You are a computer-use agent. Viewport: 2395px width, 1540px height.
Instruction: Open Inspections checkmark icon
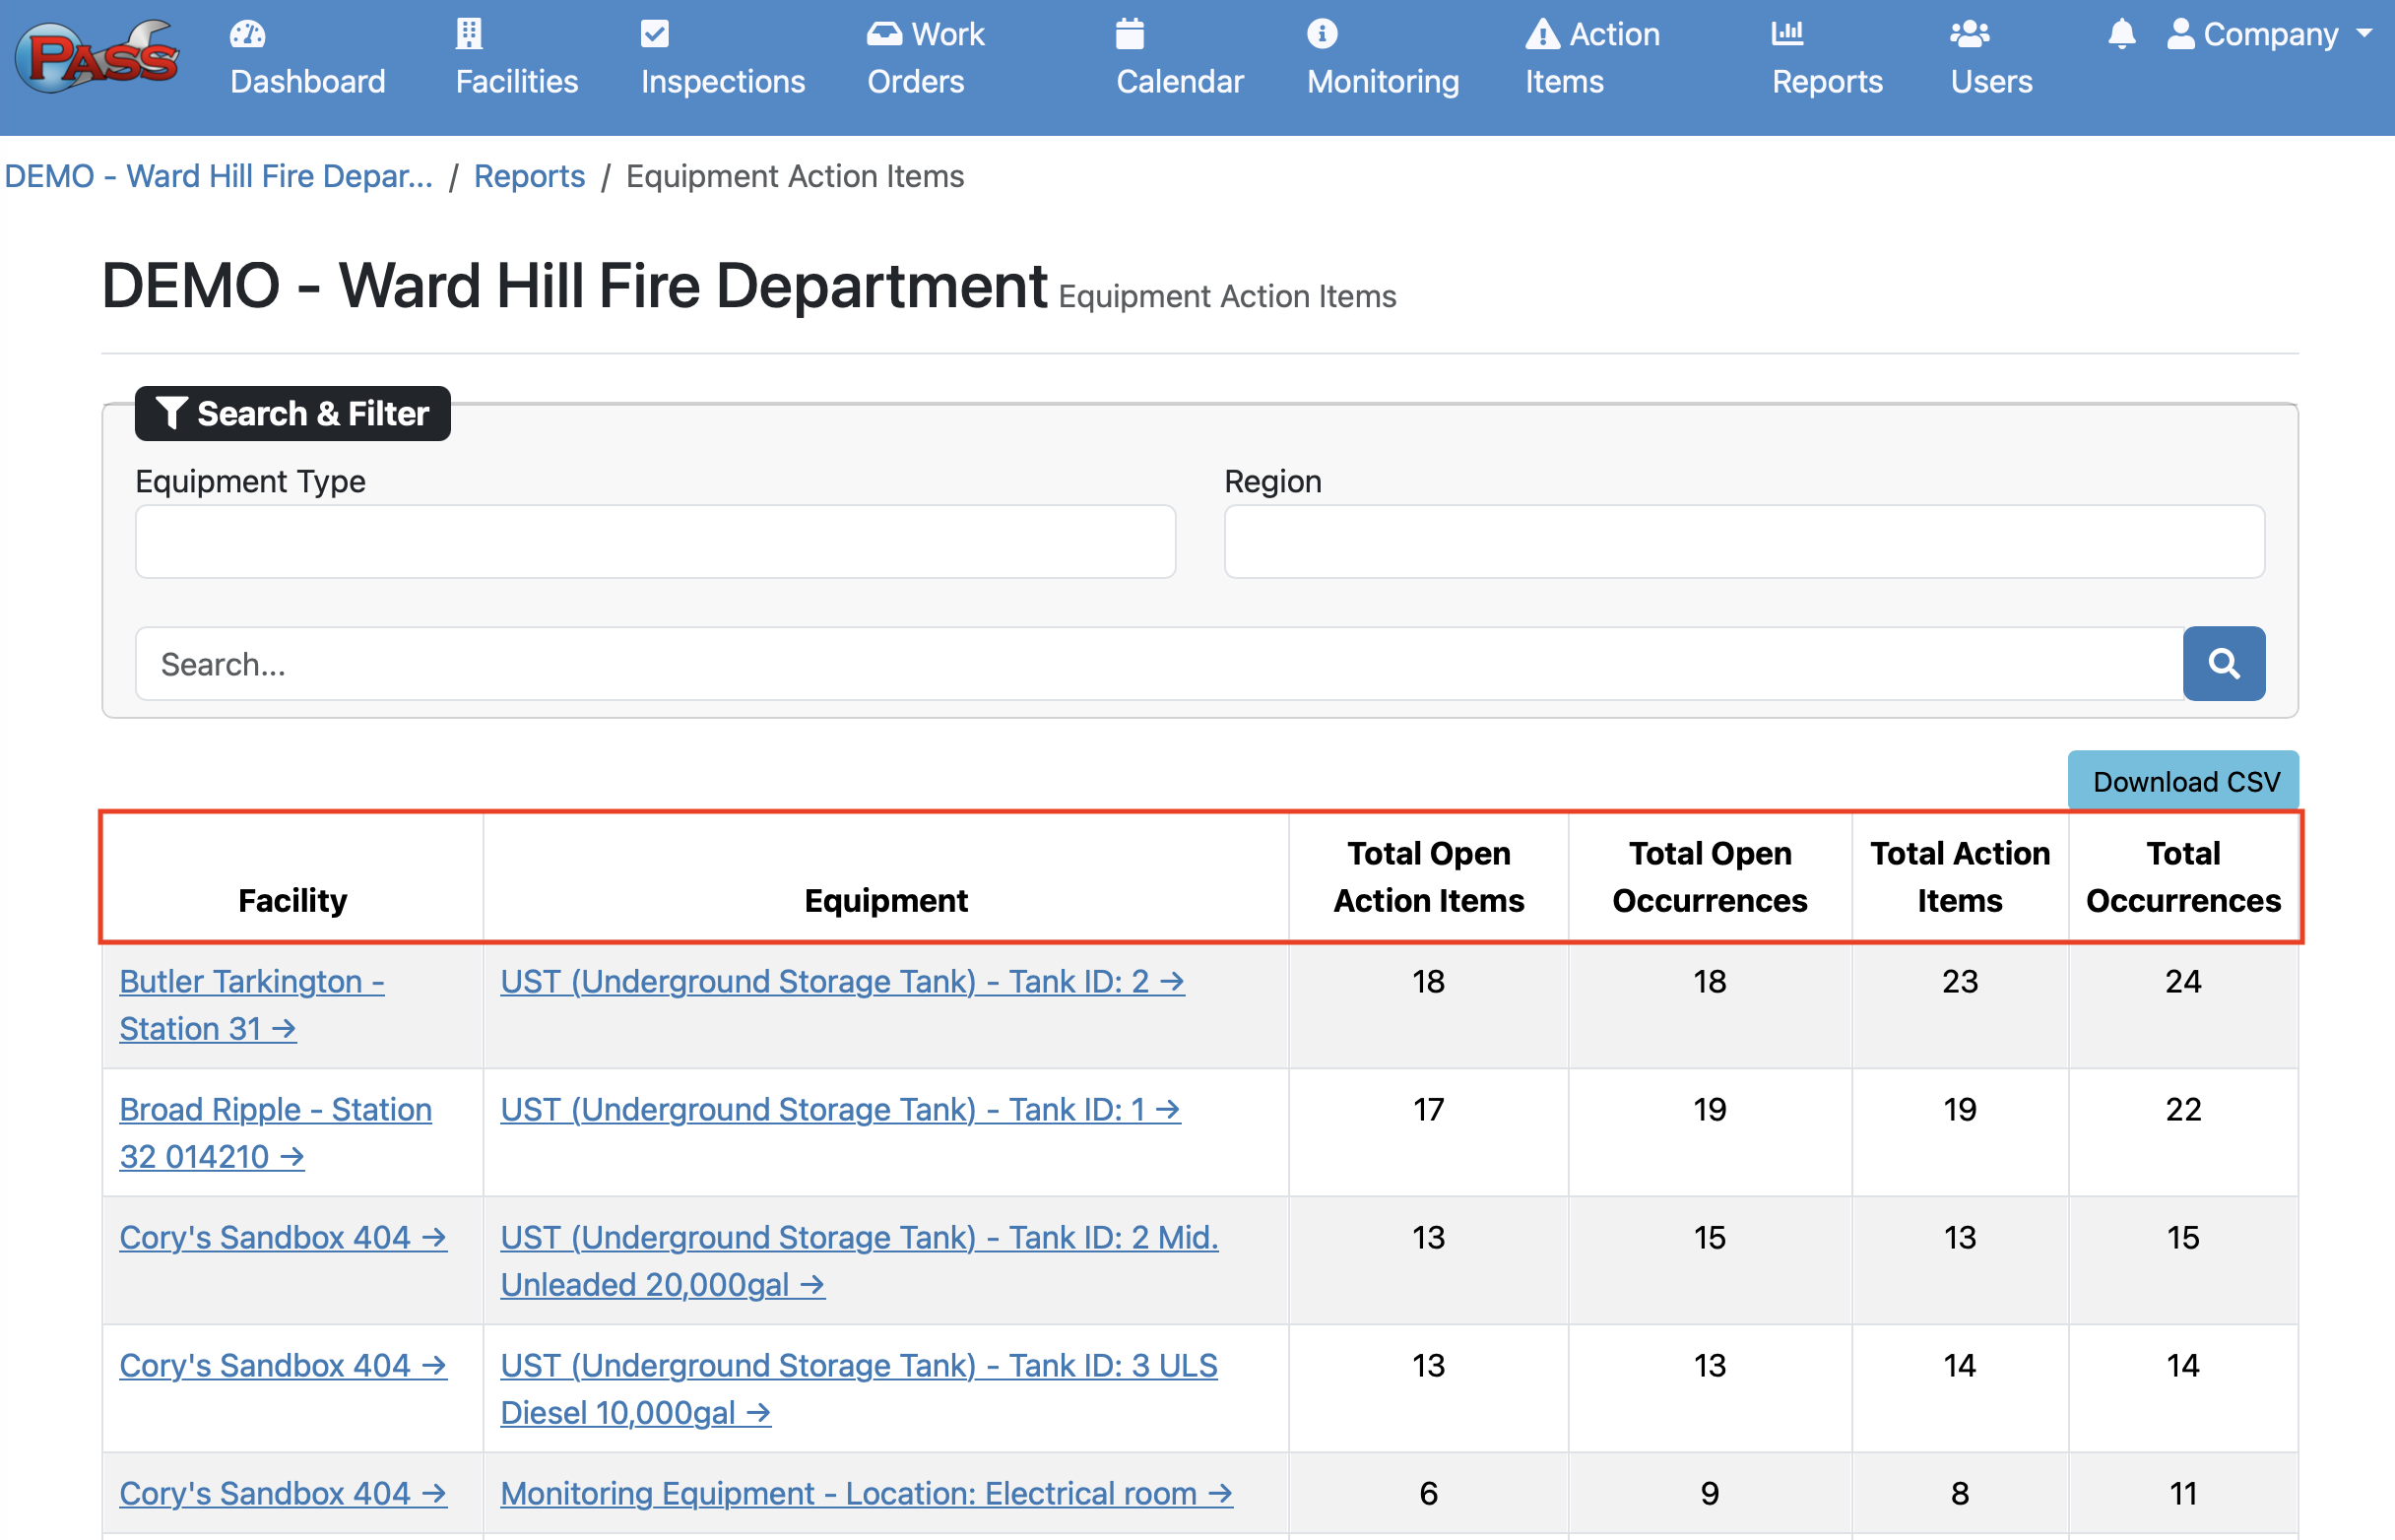pos(654,35)
